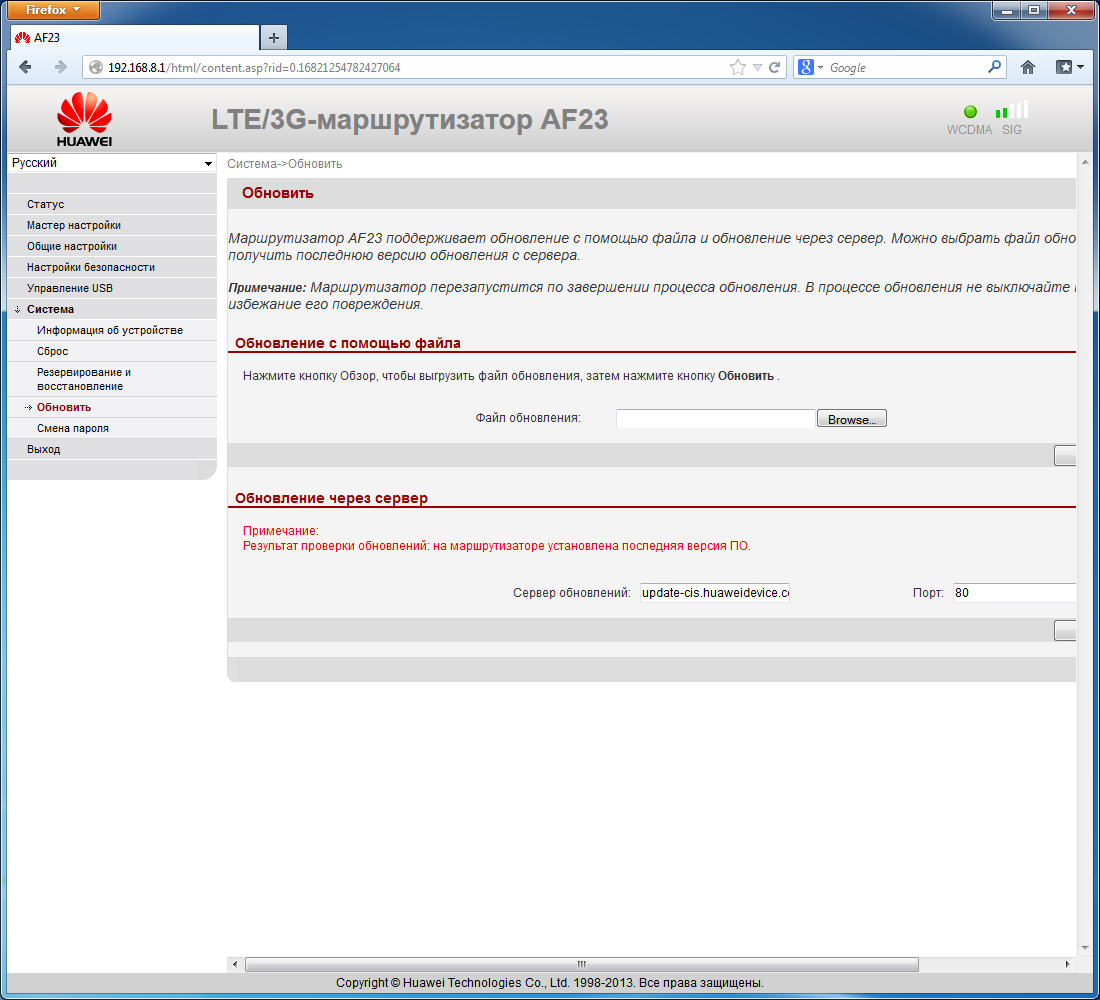Select the Обновить submenu item

[x=112, y=407]
